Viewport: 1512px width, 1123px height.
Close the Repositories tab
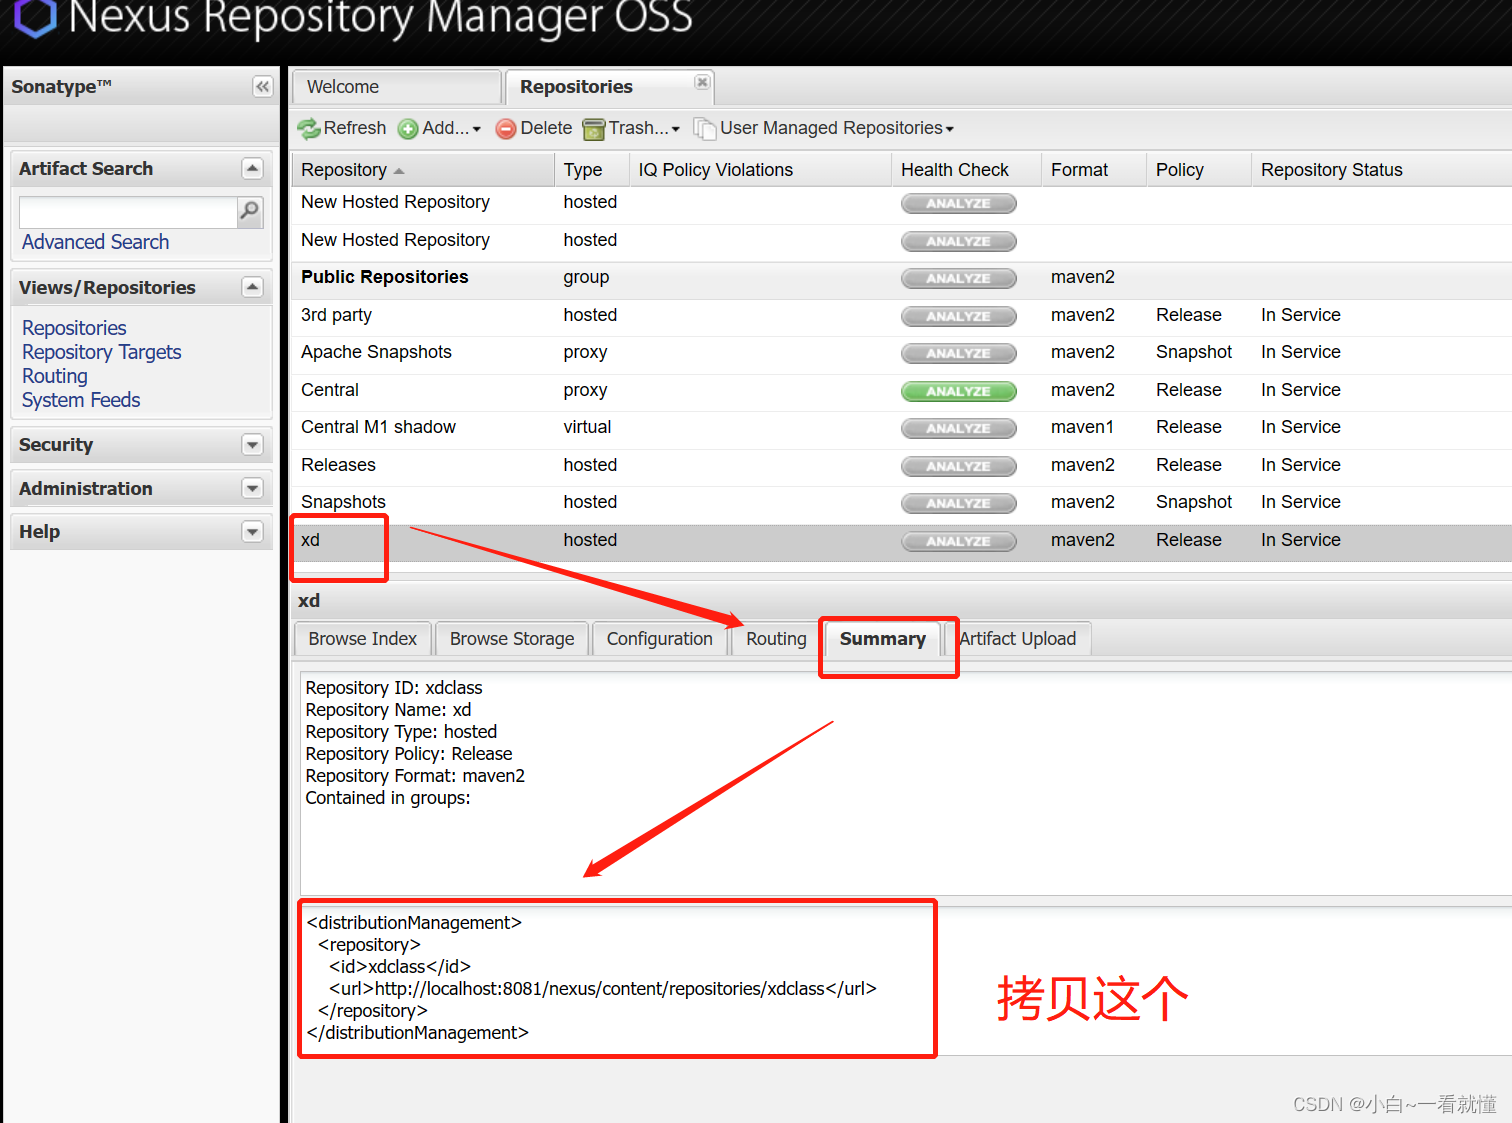tap(702, 82)
